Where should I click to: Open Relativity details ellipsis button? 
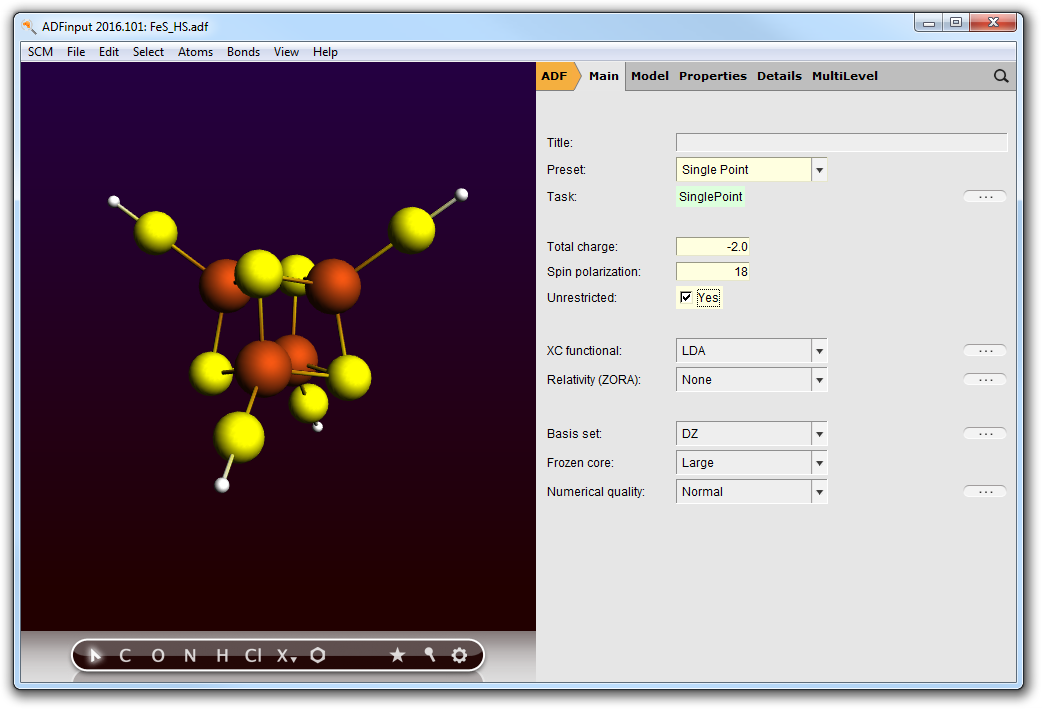pyautogui.click(x=985, y=380)
